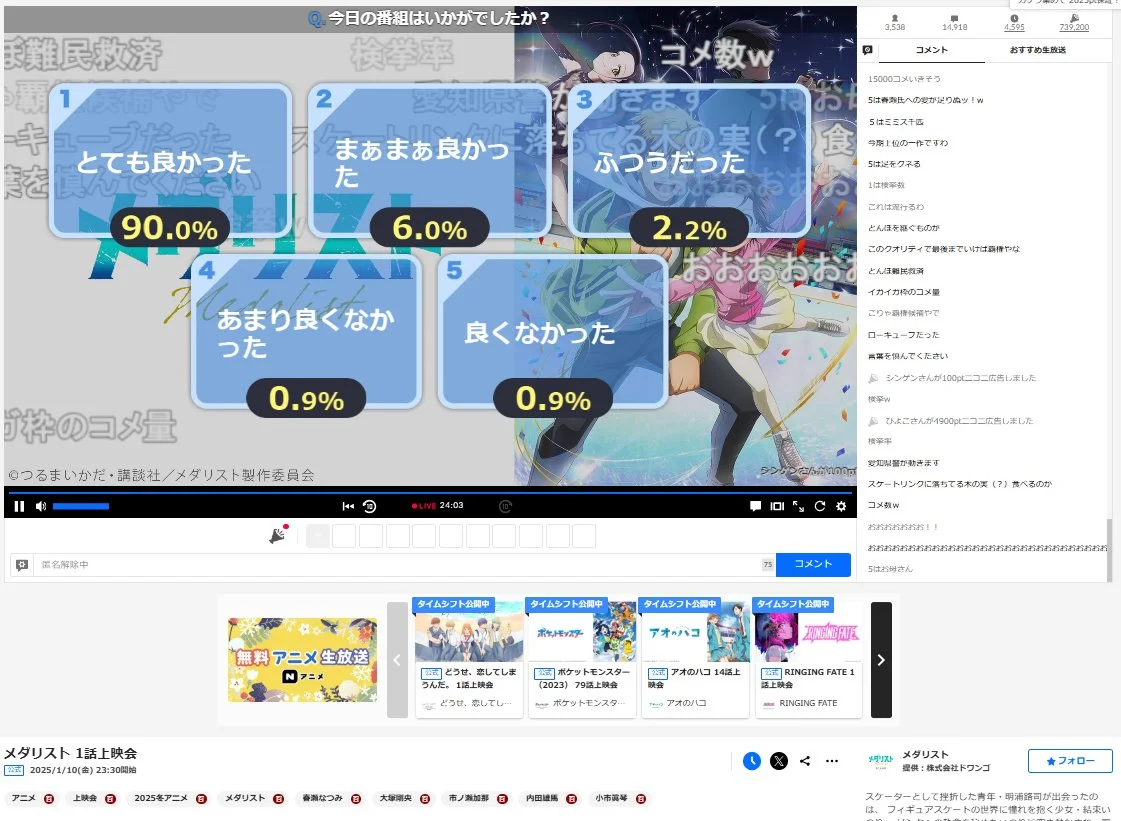Image resolution: width=1121 pixels, height=821 pixels.
Task: Pause the live video playback
Action: (x=19, y=506)
